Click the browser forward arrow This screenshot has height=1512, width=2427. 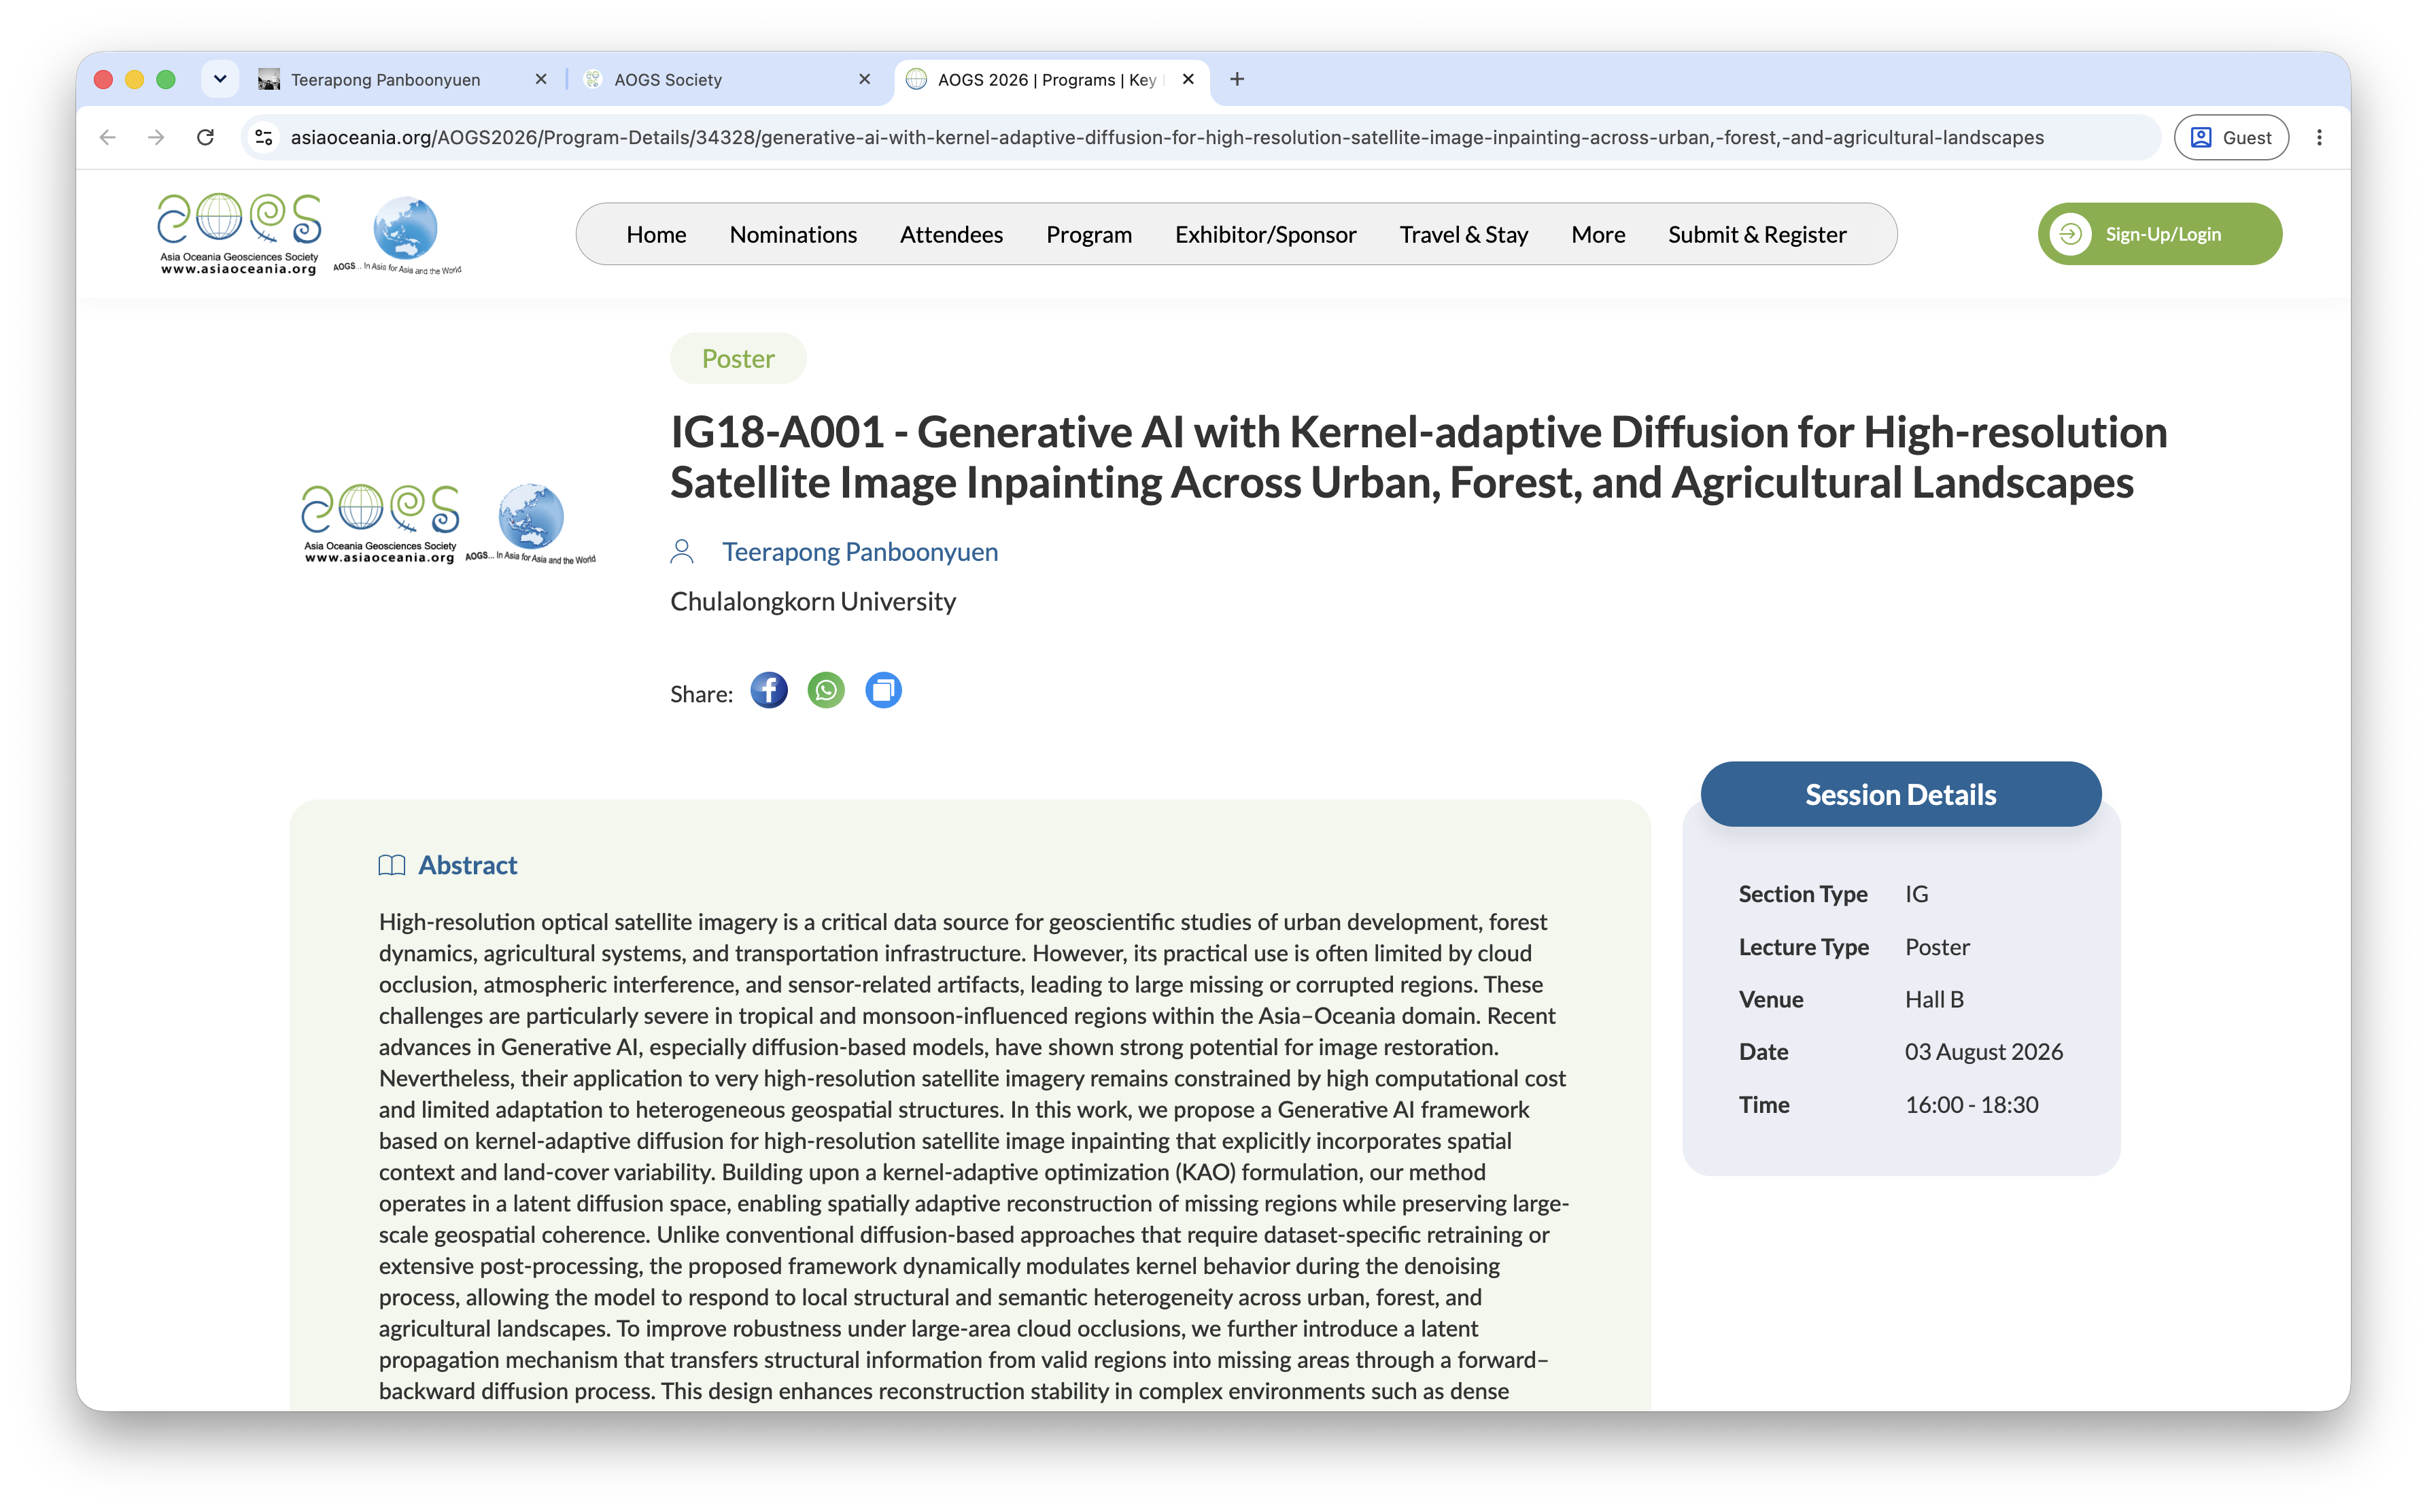coord(156,137)
